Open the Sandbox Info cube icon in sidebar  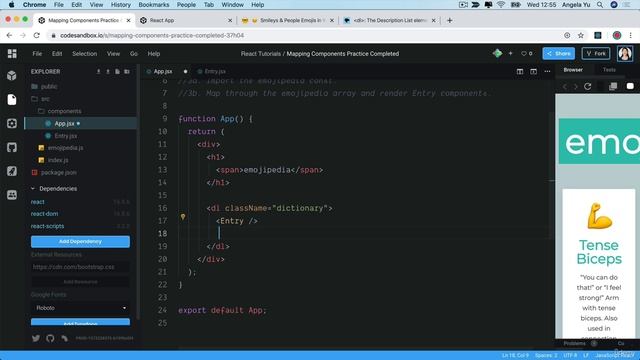[x=12, y=76]
